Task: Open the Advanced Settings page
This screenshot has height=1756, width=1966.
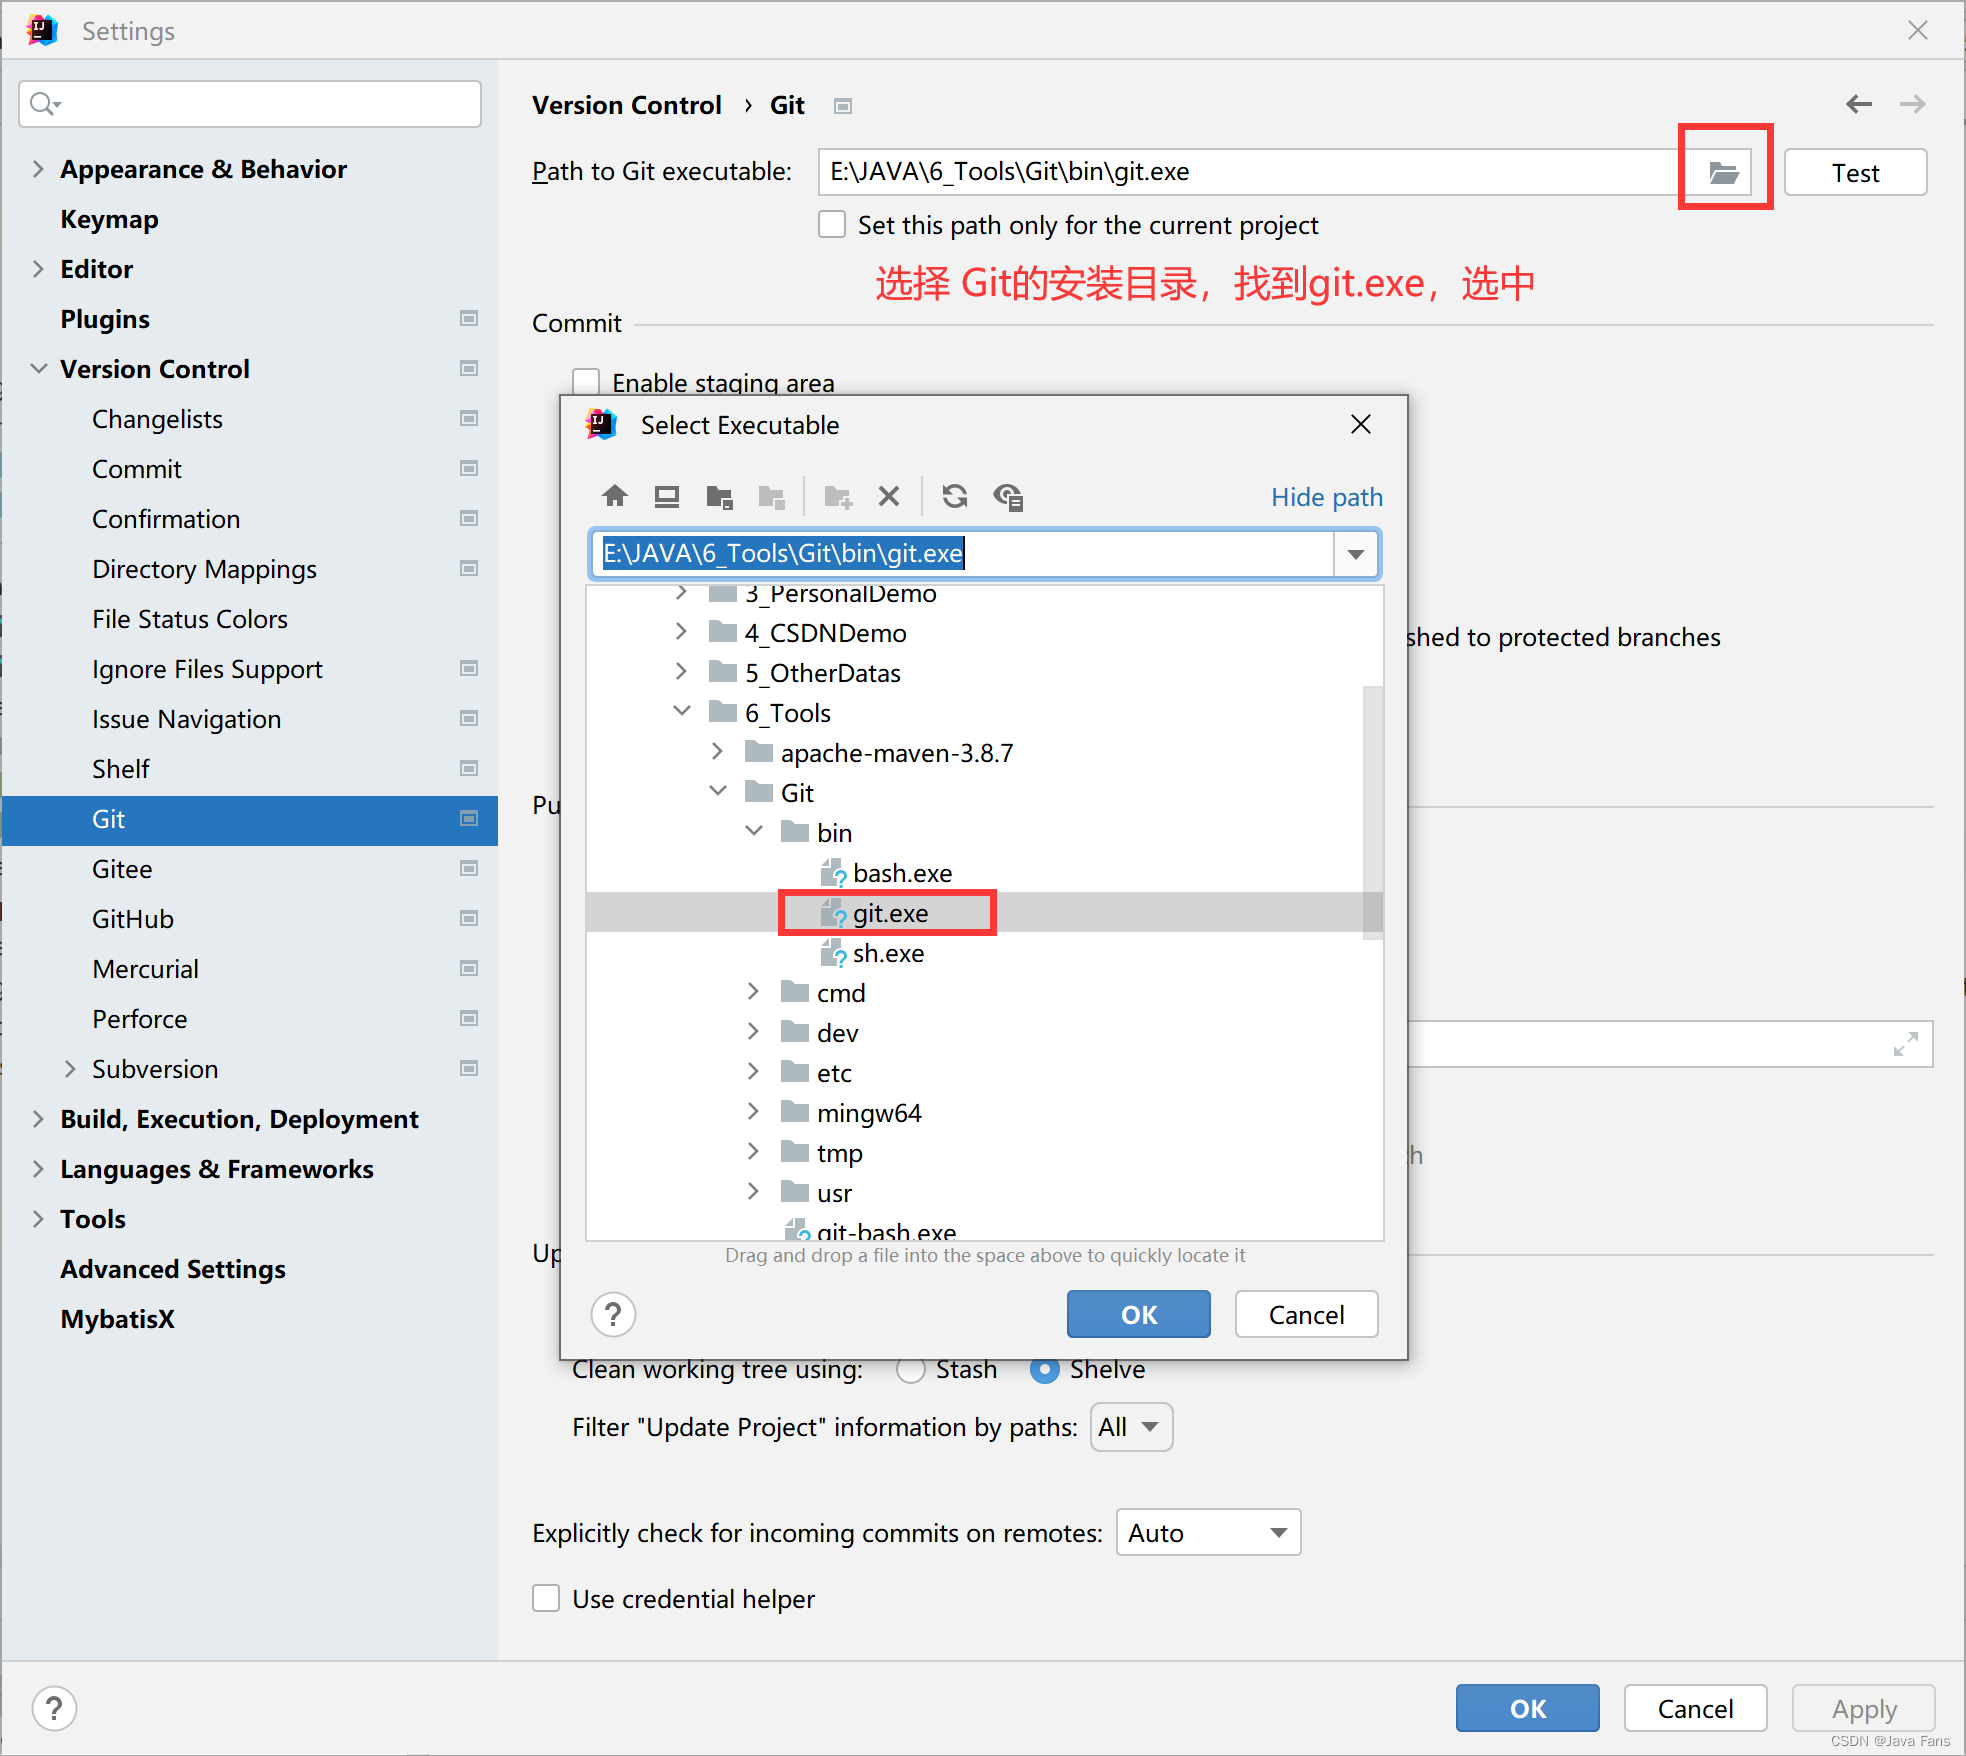Action: coord(173,1269)
